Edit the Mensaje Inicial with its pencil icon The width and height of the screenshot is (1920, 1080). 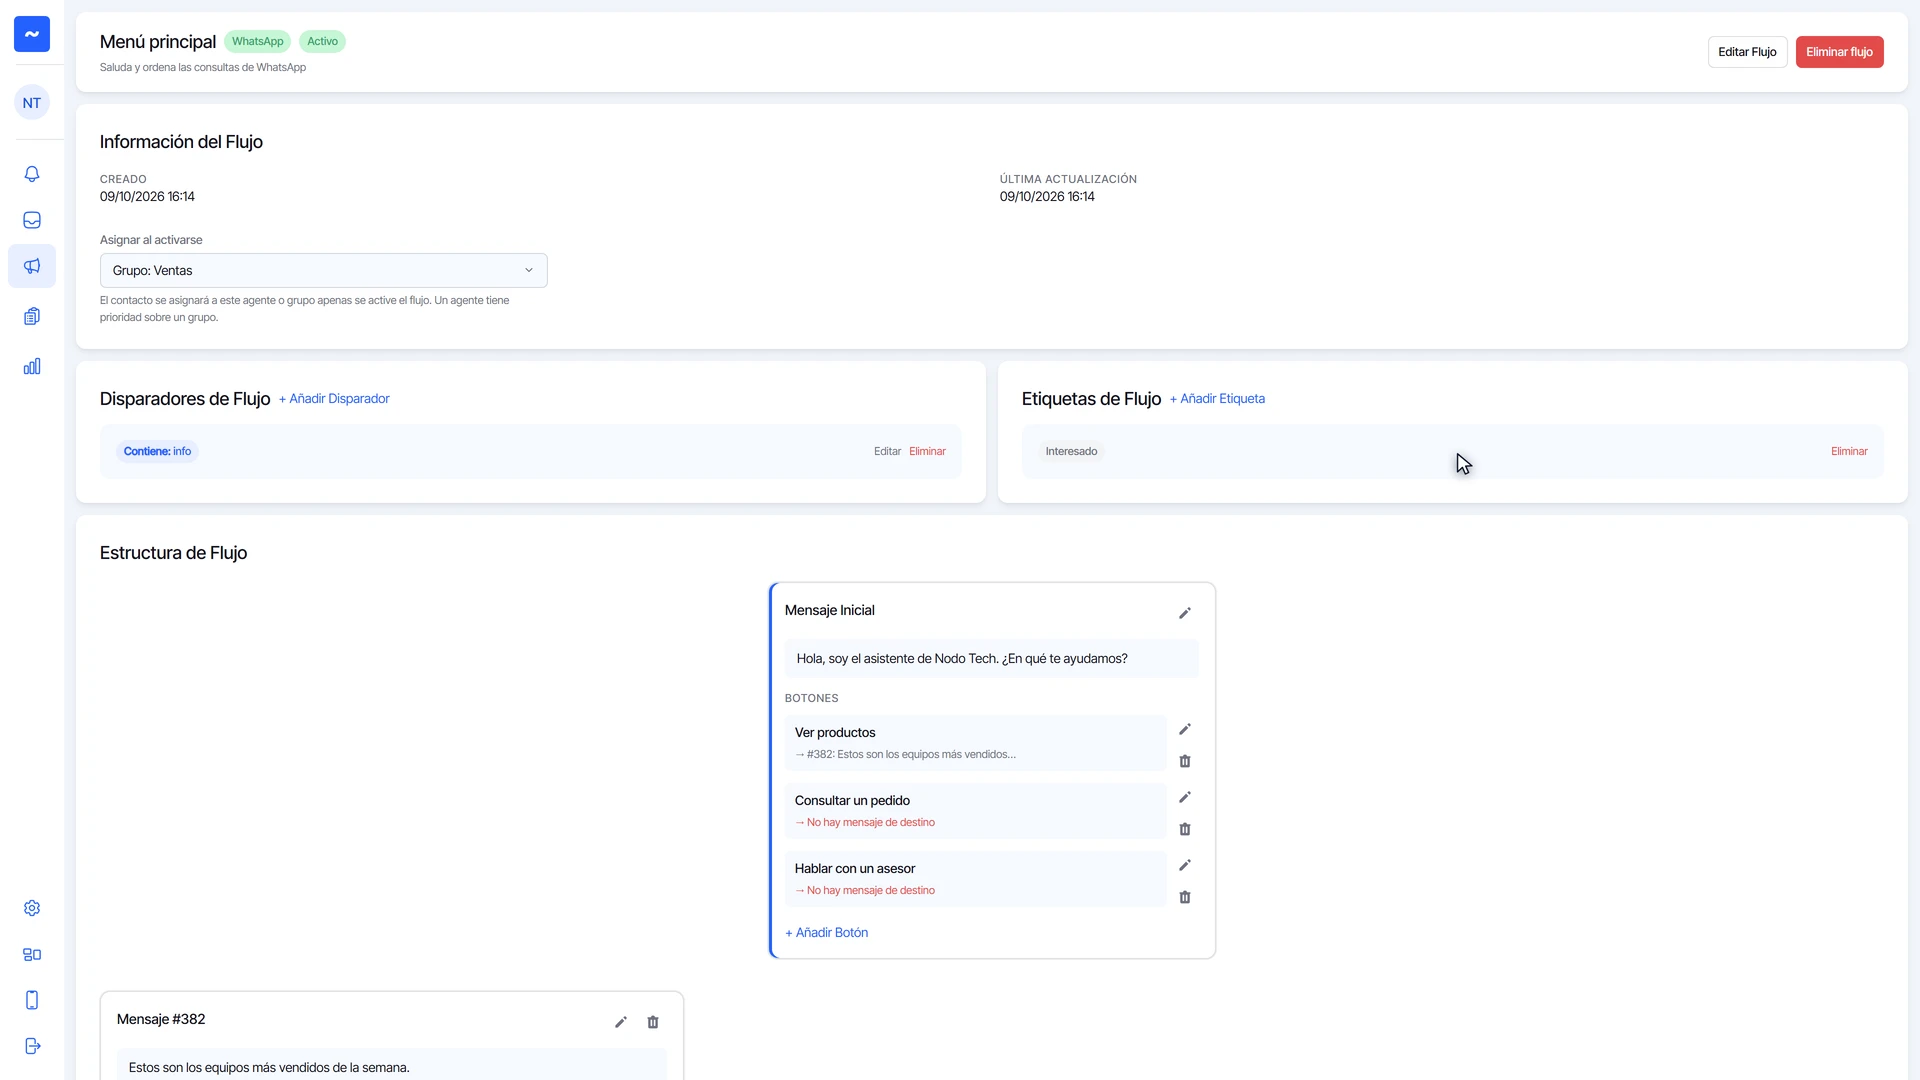pos(1185,613)
